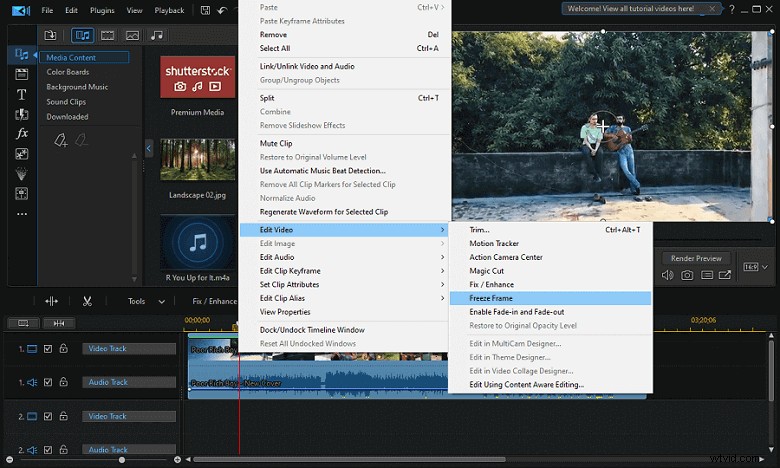The width and height of the screenshot is (780, 468).
Task: Open the Media Room icon in the sidebar
Action: coord(21,54)
